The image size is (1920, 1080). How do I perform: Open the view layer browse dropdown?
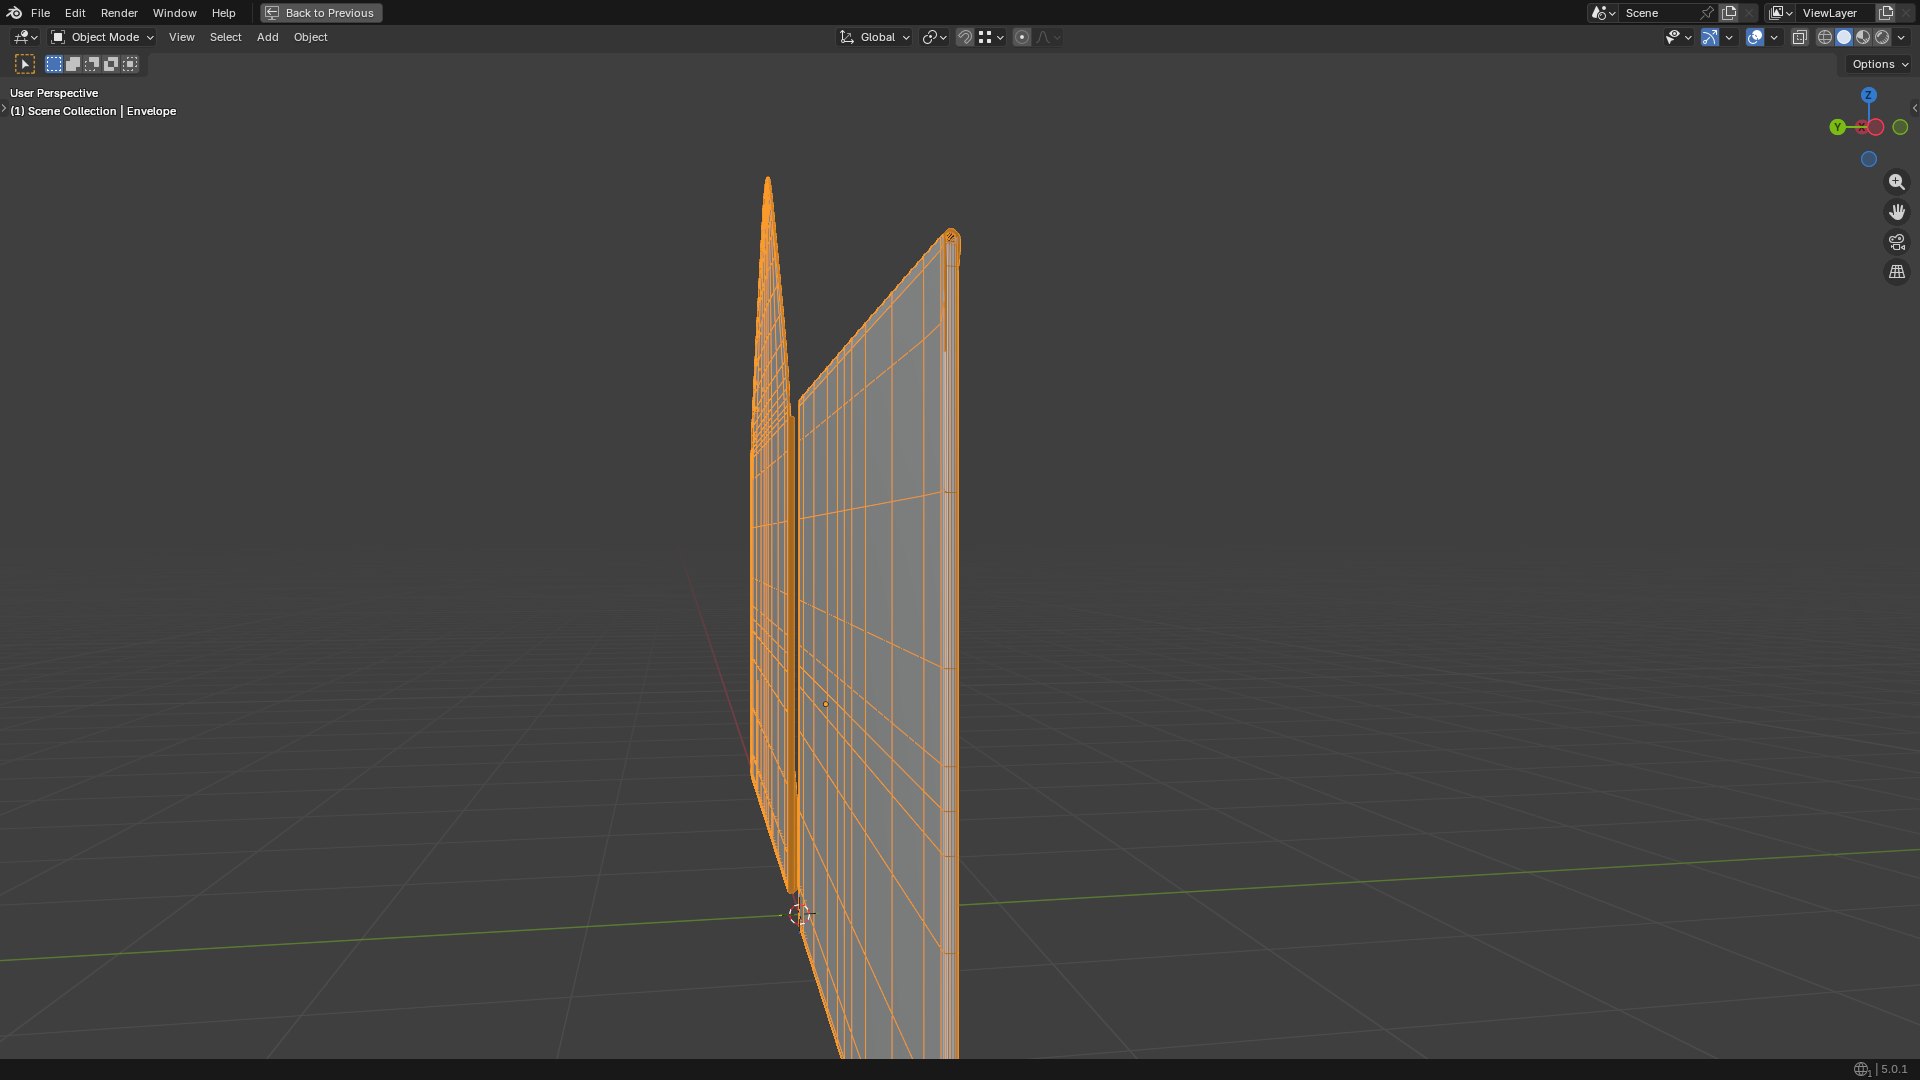(1780, 13)
